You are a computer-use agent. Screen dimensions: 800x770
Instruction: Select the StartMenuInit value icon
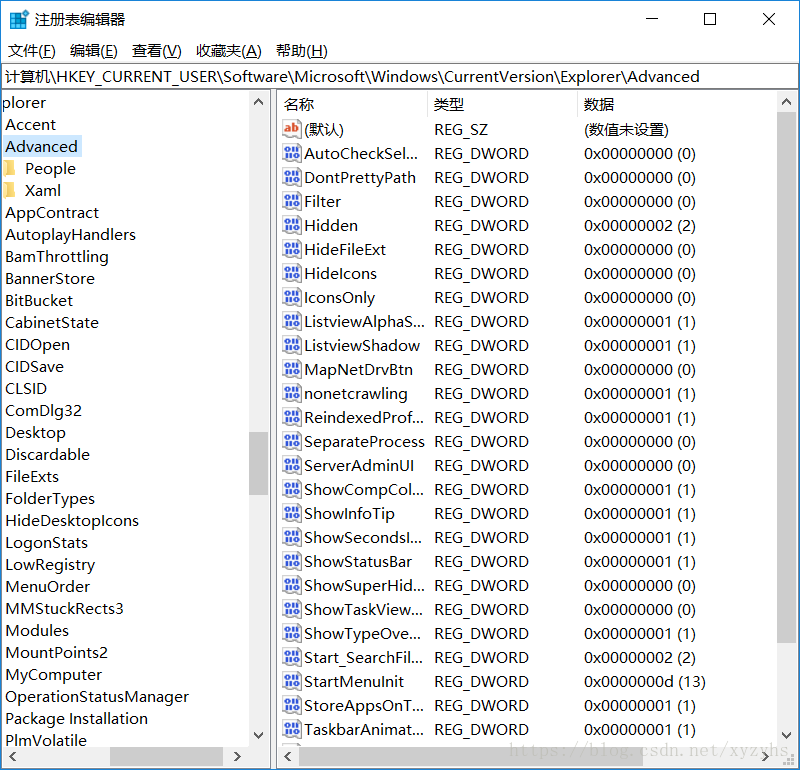pyautogui.click(x=291, y=681)
